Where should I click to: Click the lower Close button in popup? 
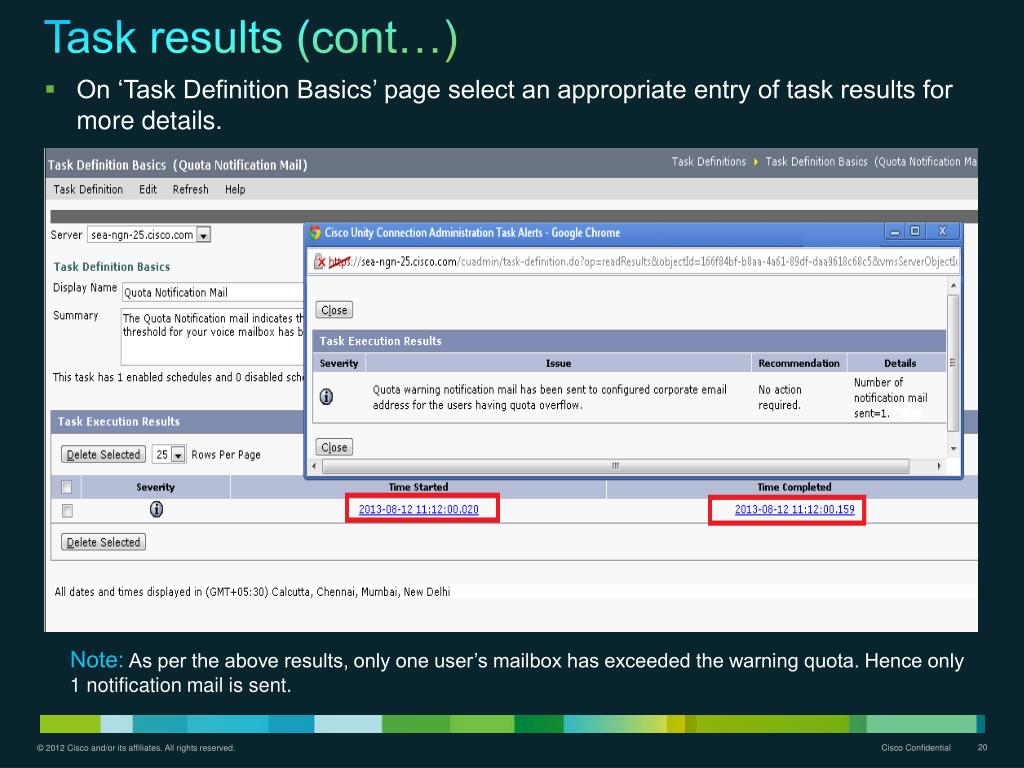[334, 447]
